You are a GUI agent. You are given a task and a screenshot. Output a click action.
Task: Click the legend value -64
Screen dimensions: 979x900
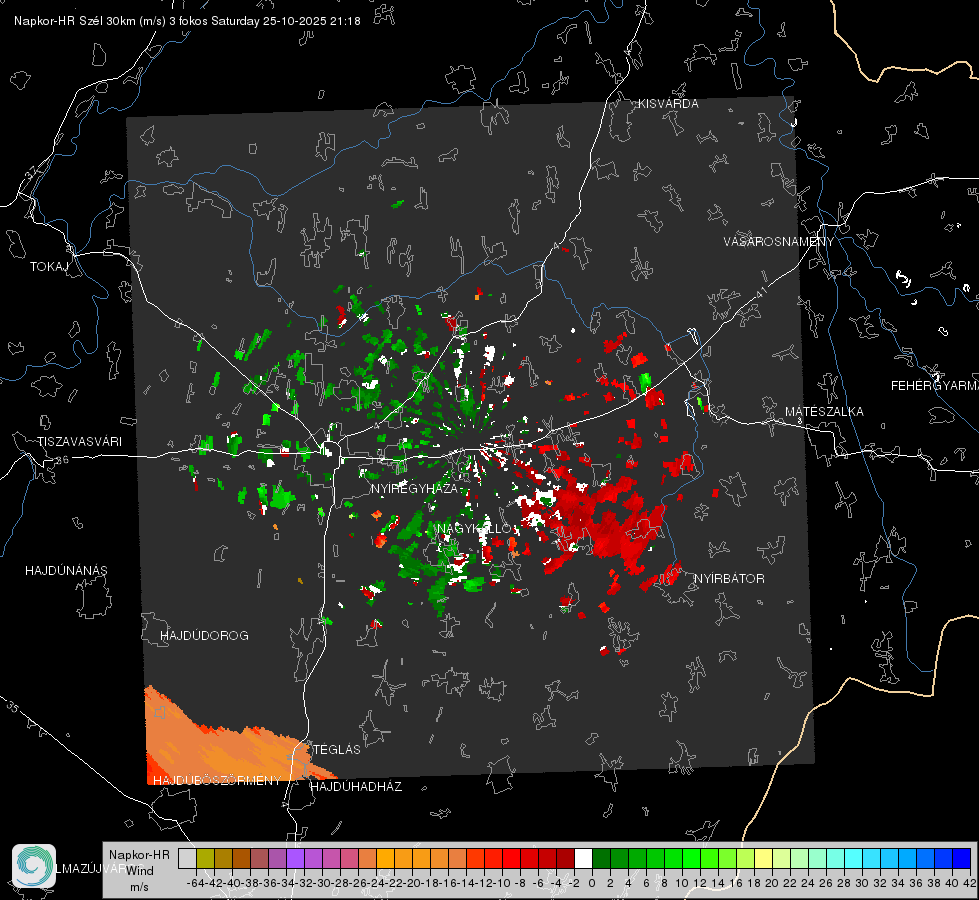pos(196,883)
